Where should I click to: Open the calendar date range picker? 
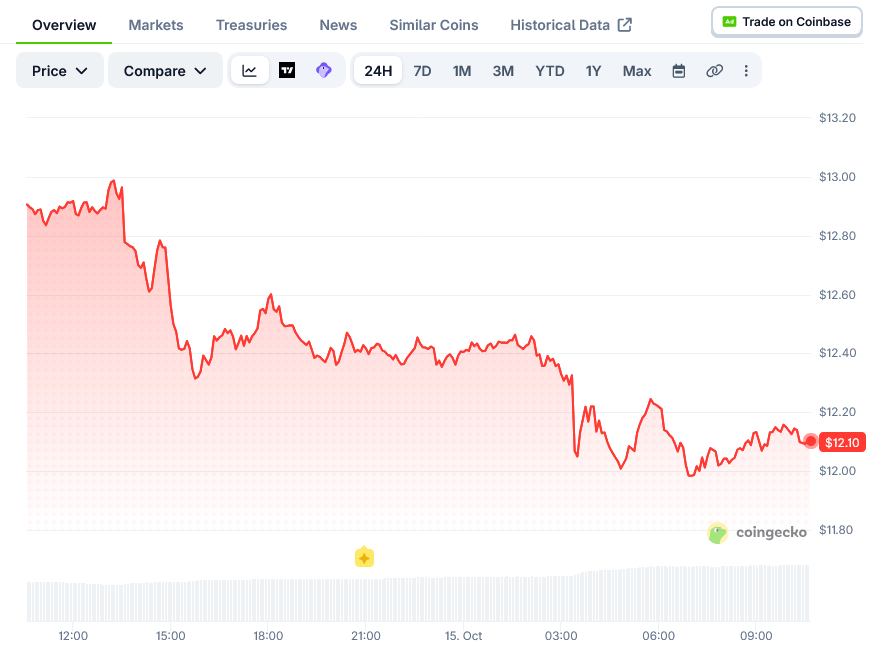[678, 71]
